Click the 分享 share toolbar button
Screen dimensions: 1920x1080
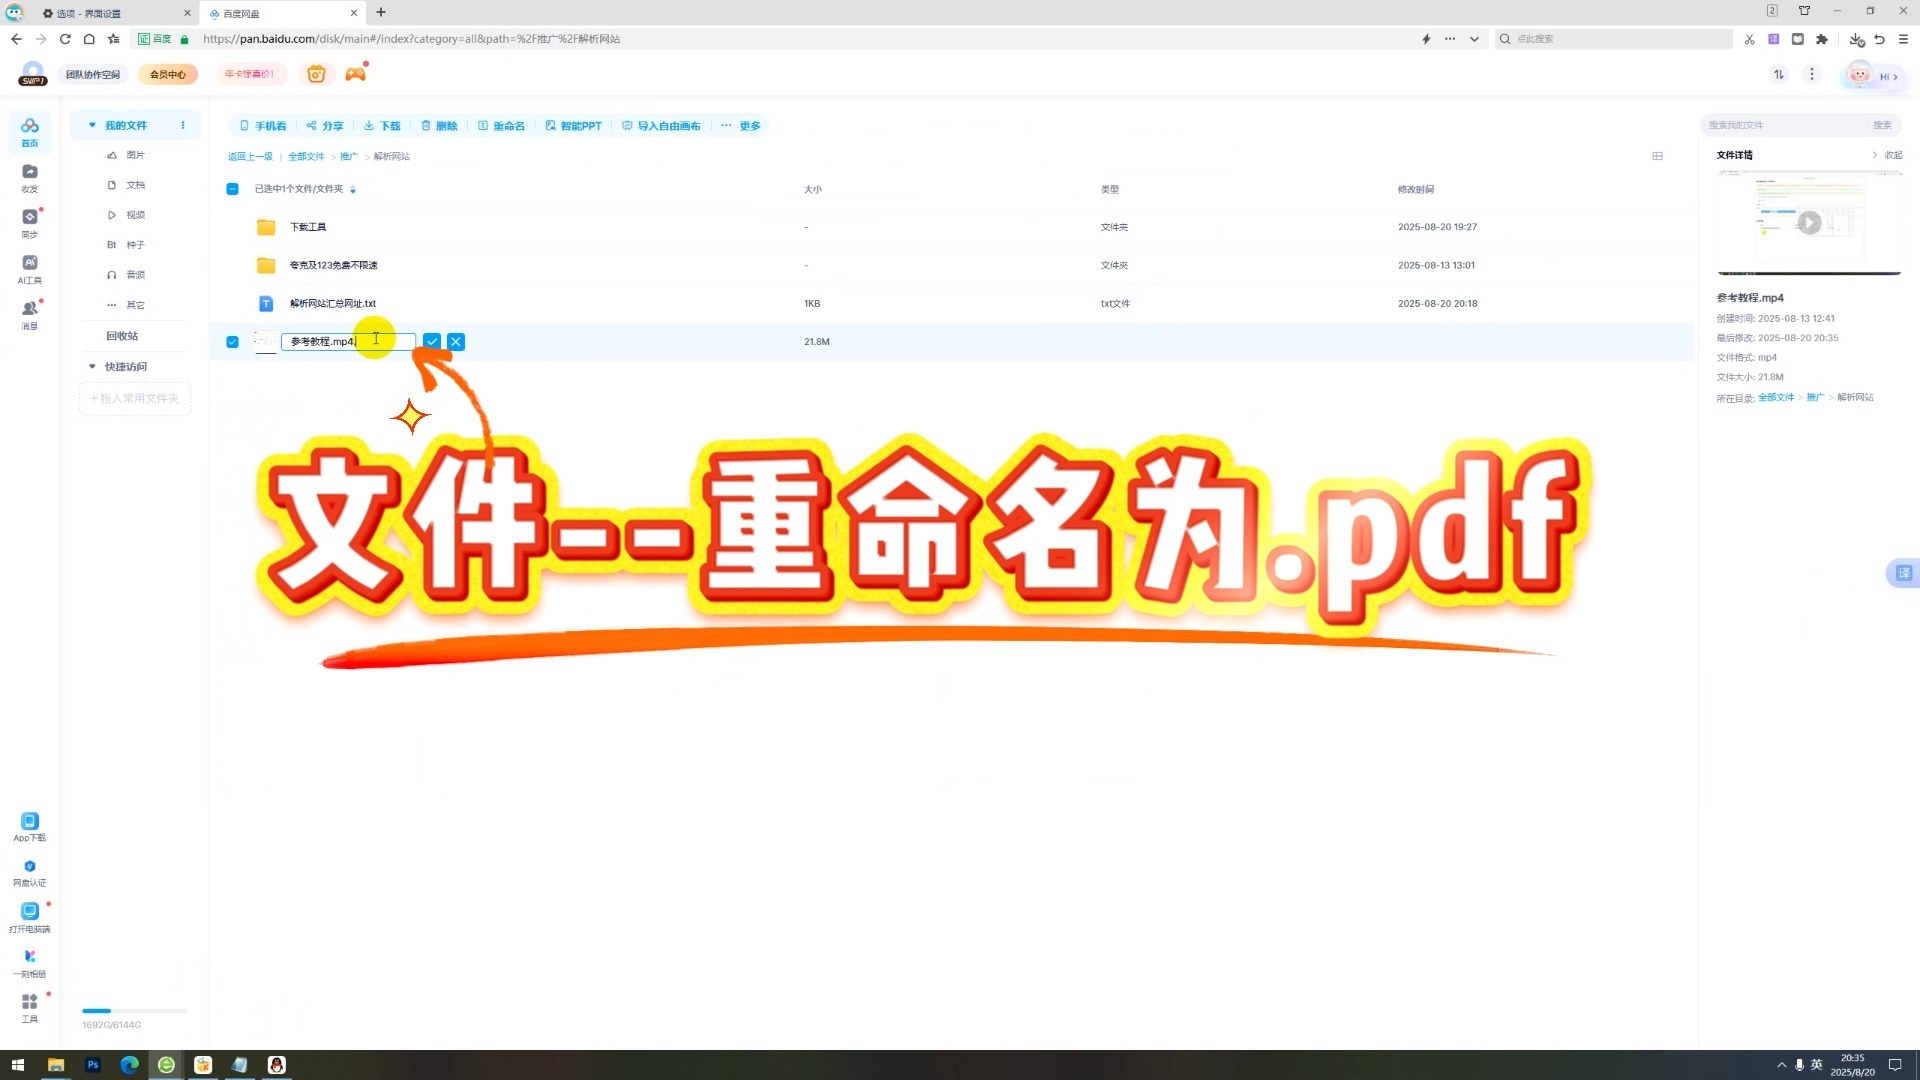pyautogui.click(x=325, y=126)
